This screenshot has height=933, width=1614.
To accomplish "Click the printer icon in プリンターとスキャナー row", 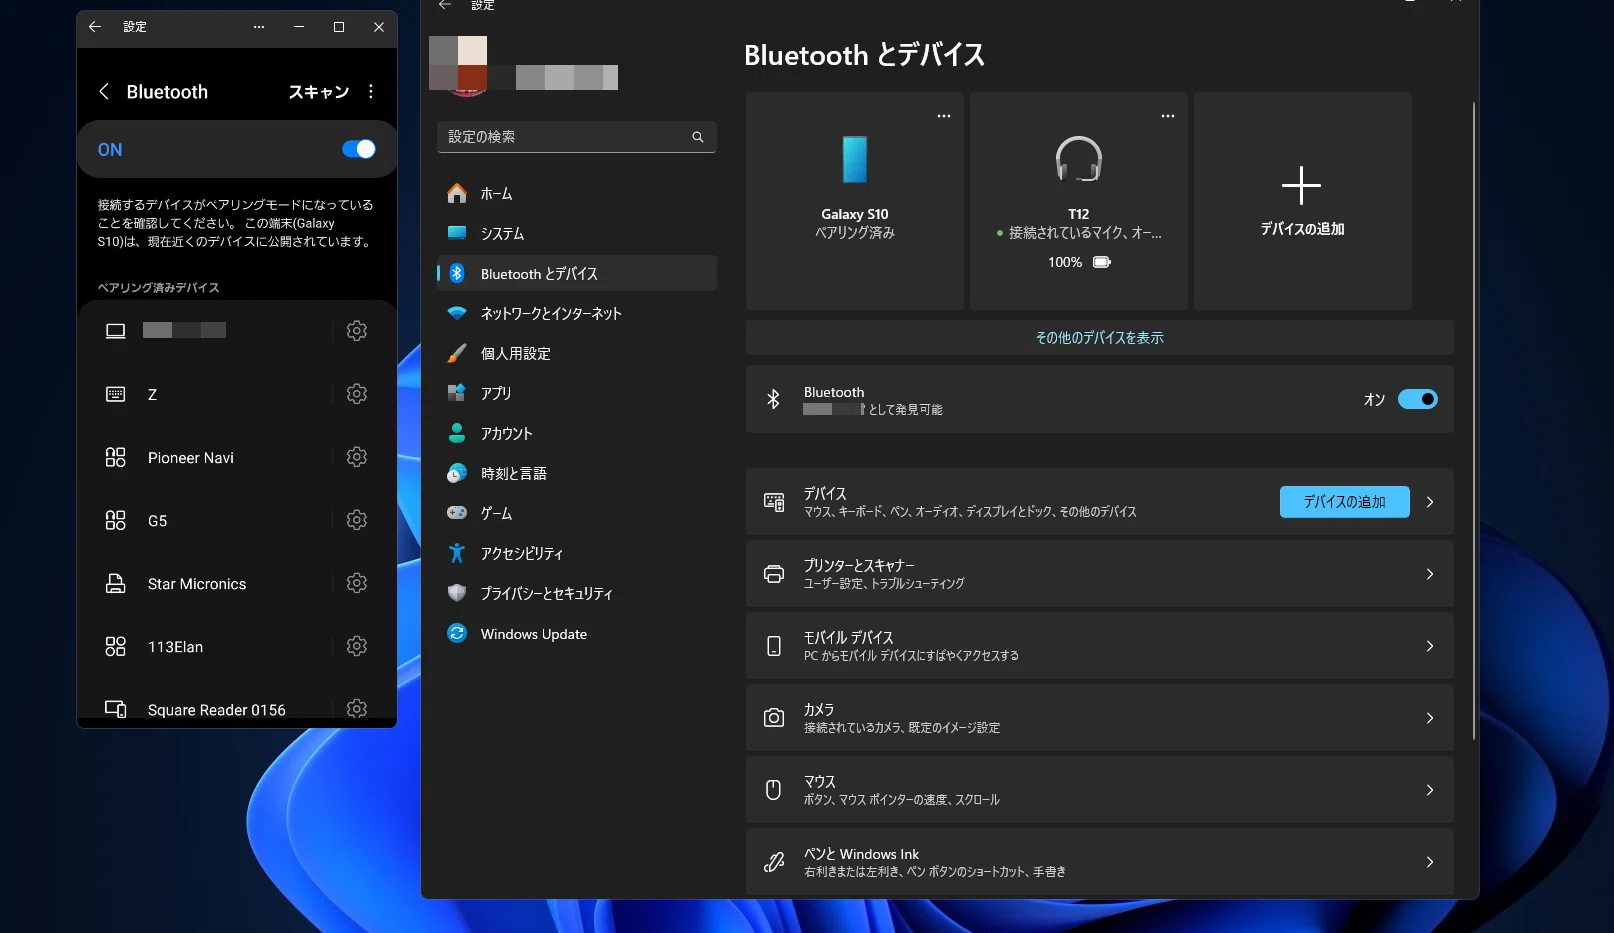I will (774, 574).
